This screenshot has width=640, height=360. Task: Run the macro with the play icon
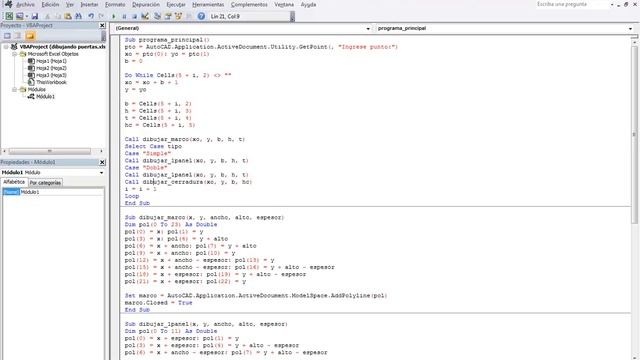[113, 16]
